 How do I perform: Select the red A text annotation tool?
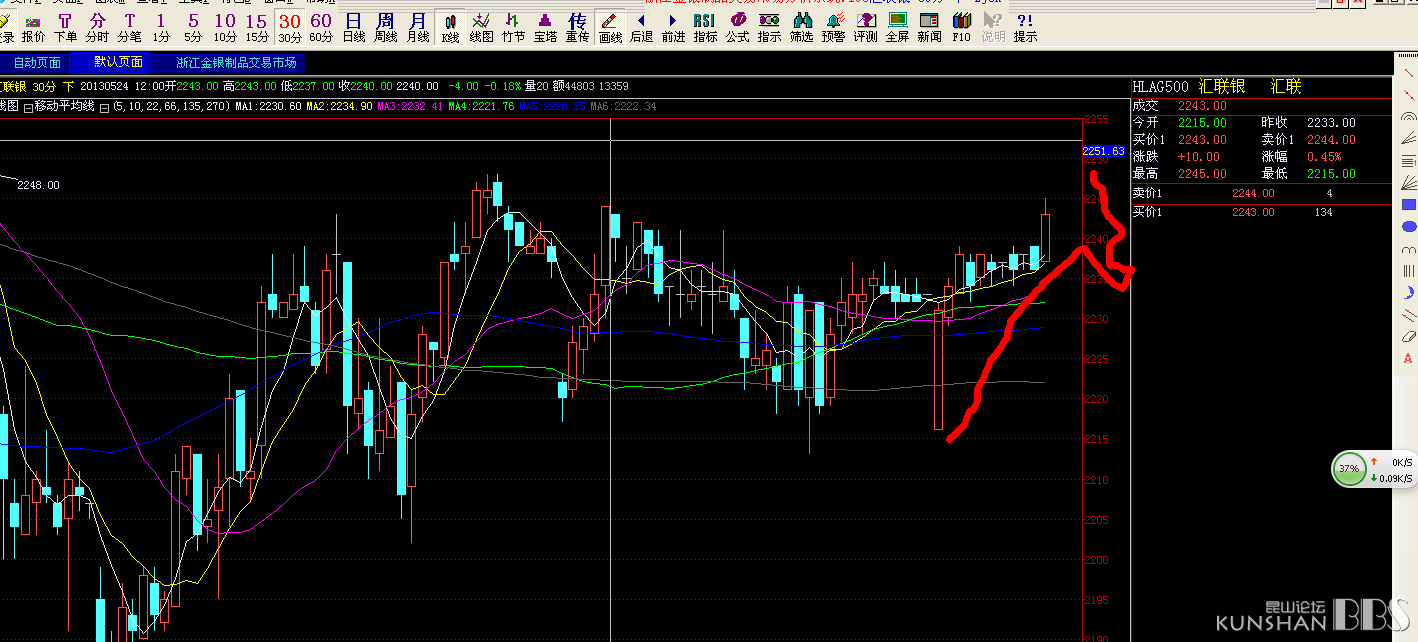[x=1409, y=358]
